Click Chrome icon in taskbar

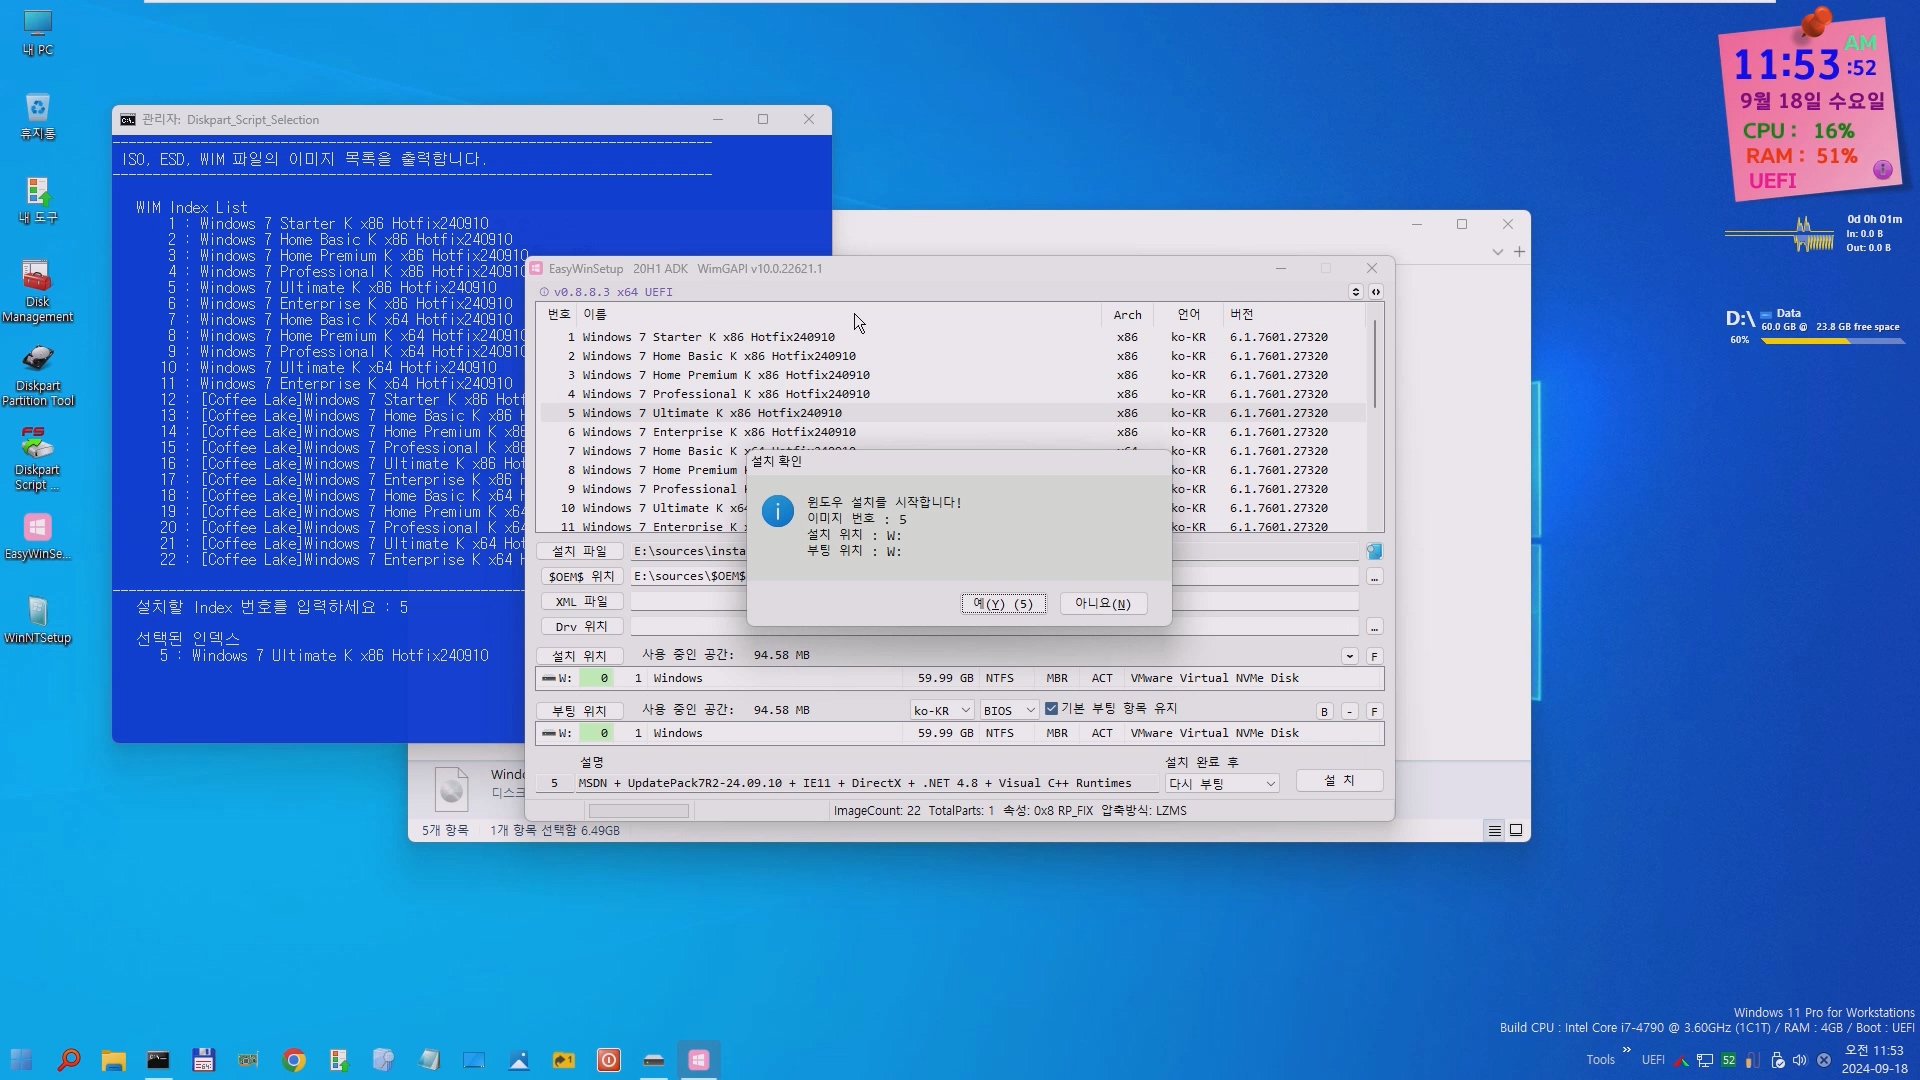point(294,1060)
